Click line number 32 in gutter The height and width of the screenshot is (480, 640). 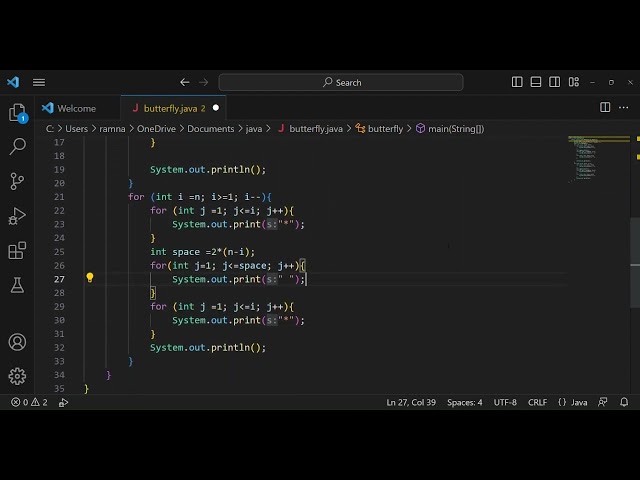(x=60, y=348)
